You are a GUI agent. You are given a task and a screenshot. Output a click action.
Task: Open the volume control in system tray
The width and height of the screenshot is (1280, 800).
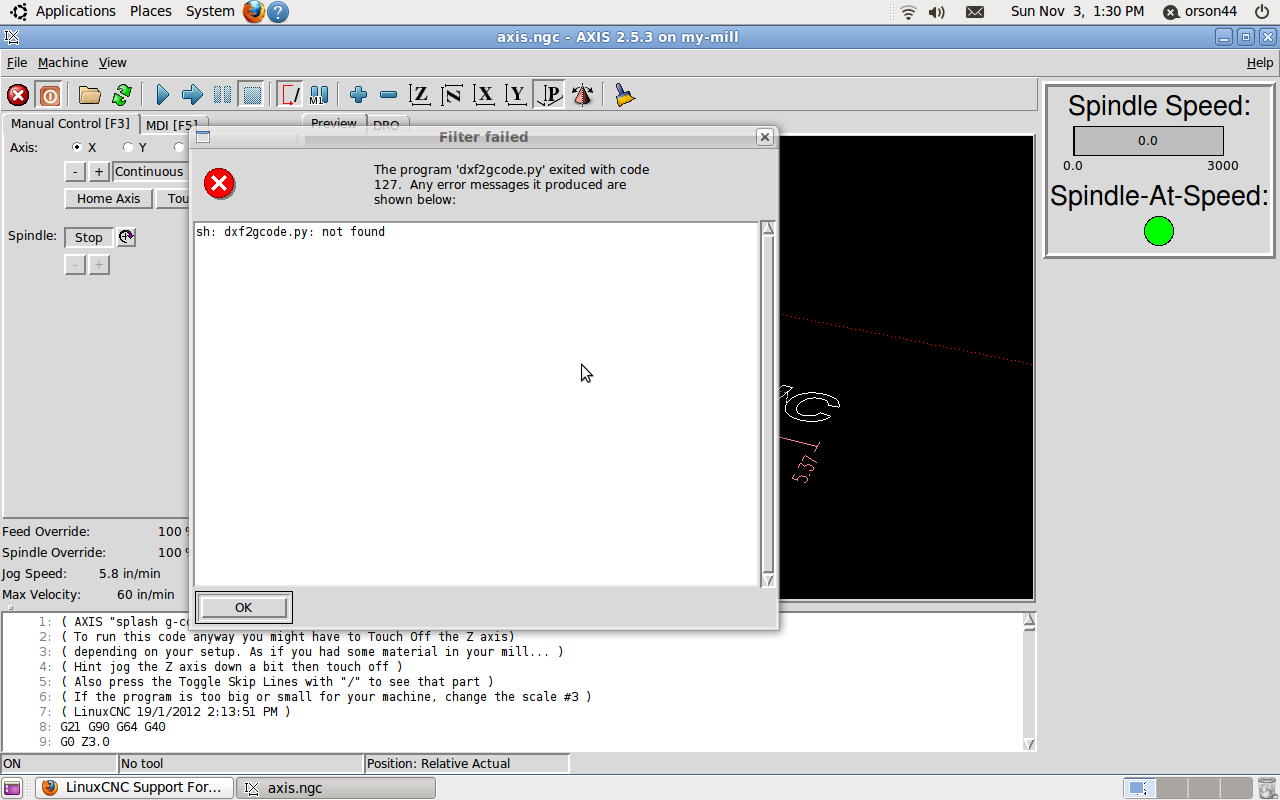coord(937,12)
